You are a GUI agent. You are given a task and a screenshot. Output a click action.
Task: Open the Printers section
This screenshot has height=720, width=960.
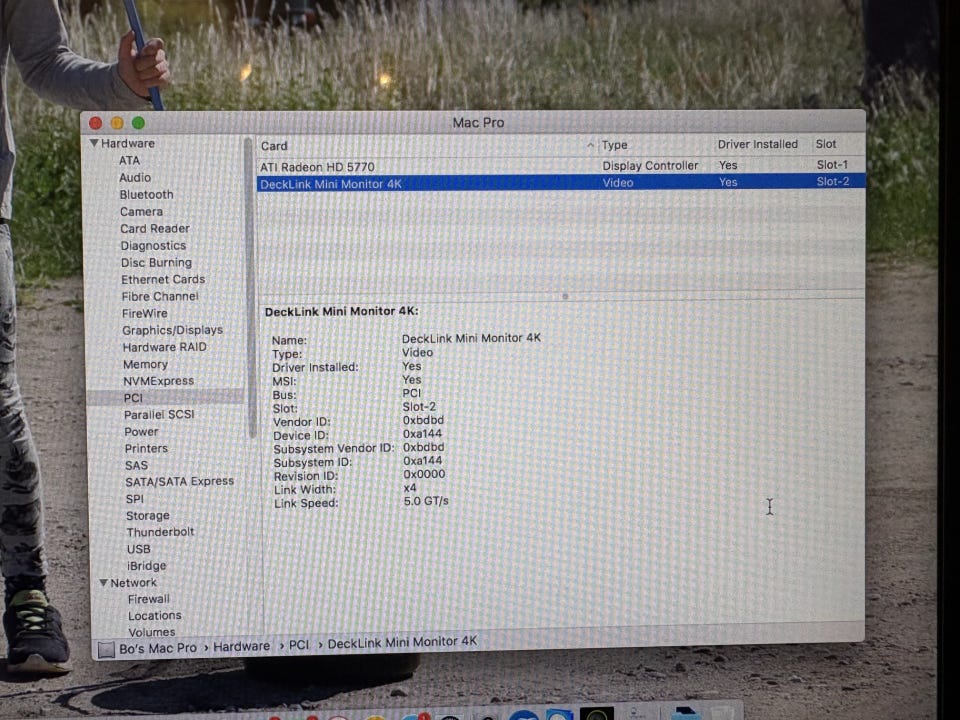coord(146,448)
